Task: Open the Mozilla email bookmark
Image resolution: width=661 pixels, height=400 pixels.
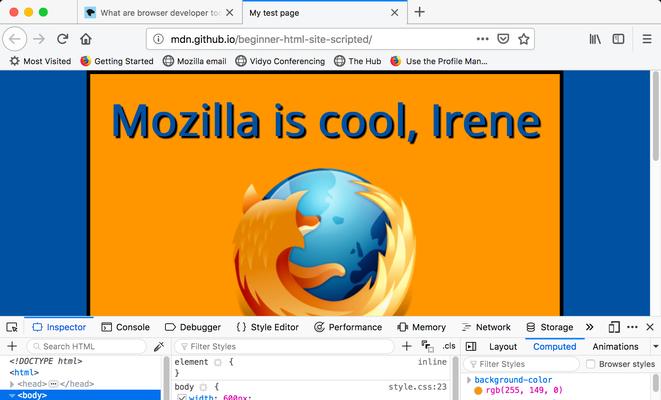Action: (x=194, y=61)
